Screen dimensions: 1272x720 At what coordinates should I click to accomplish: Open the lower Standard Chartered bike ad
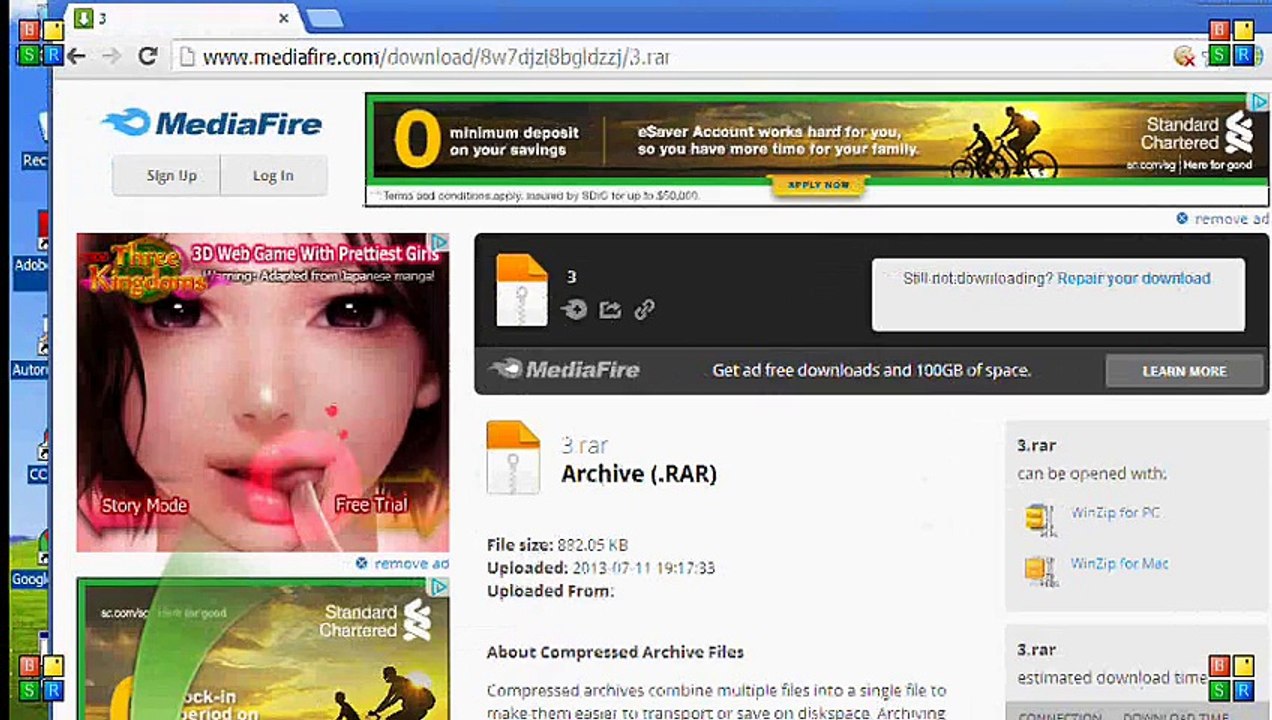(263, 648)
